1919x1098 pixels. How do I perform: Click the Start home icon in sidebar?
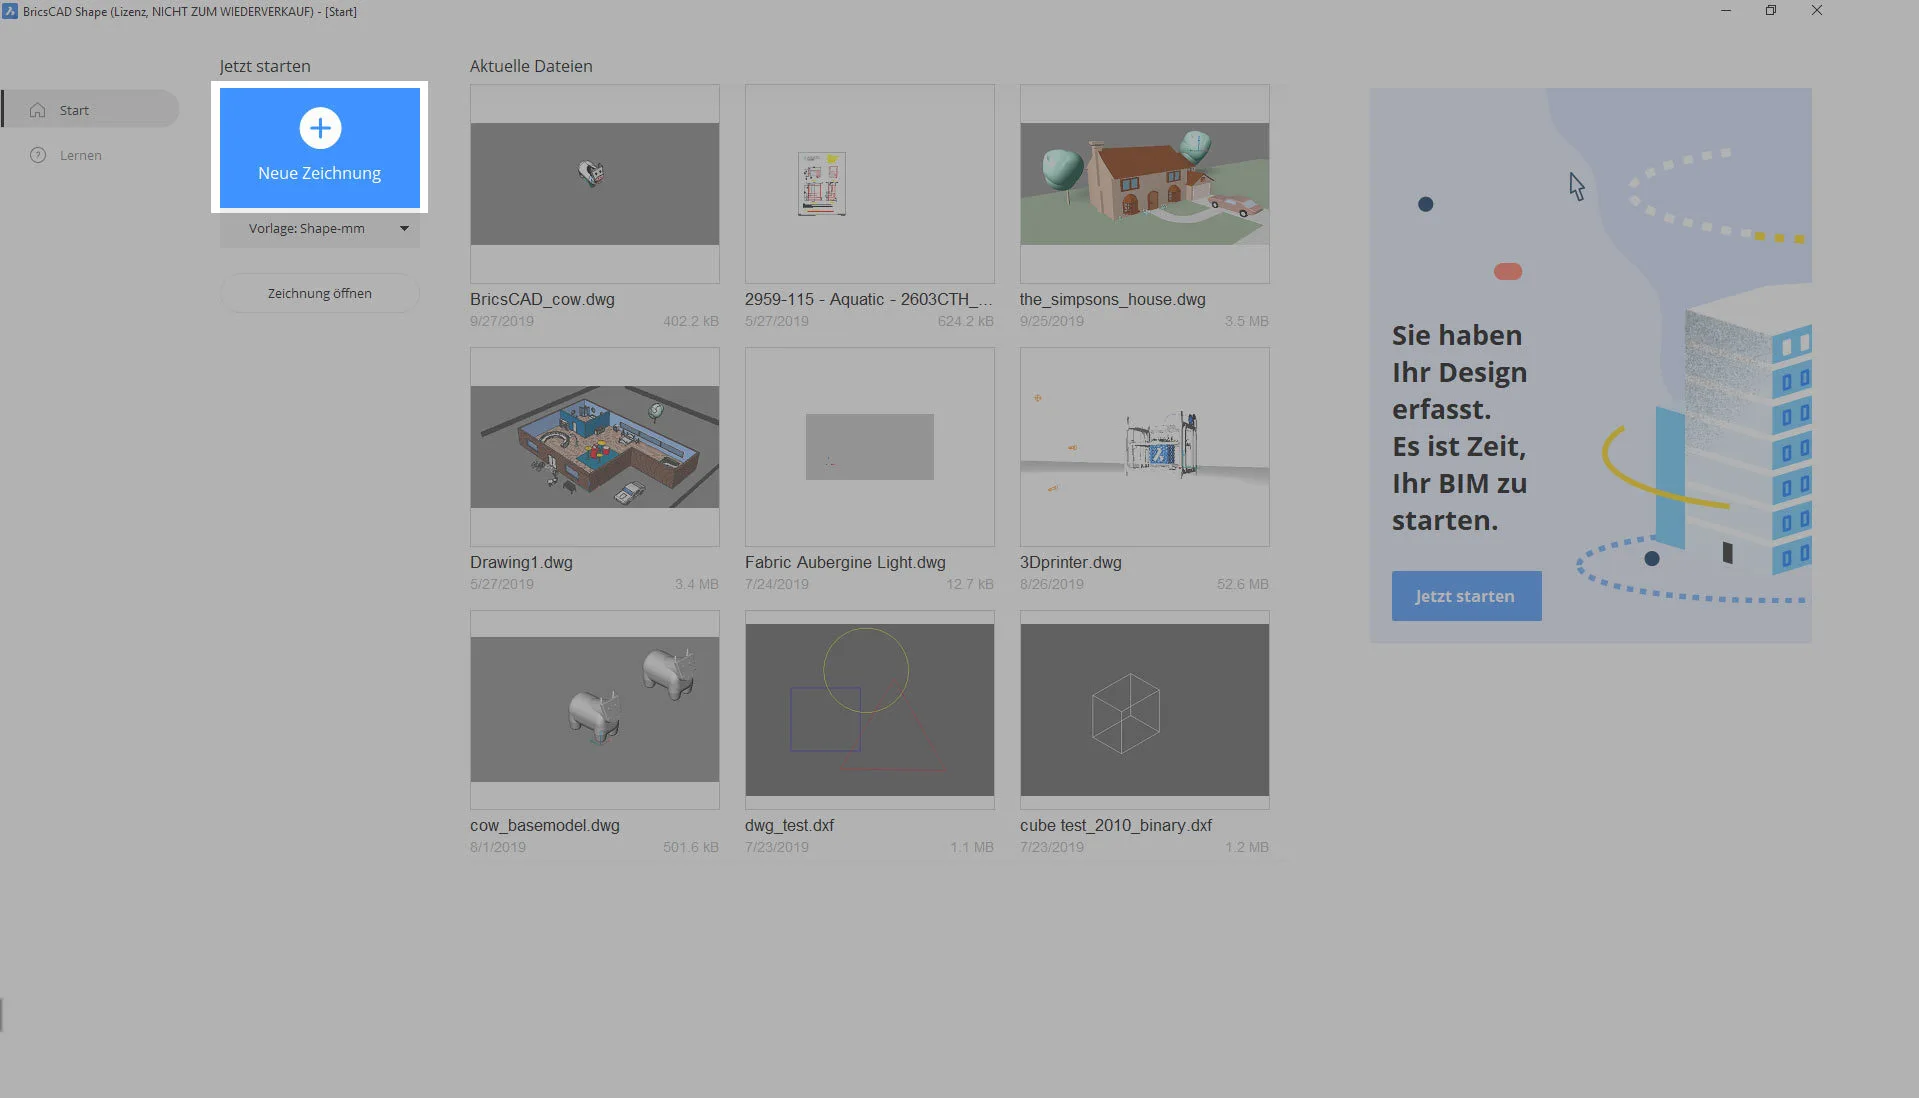click(38, 110)
